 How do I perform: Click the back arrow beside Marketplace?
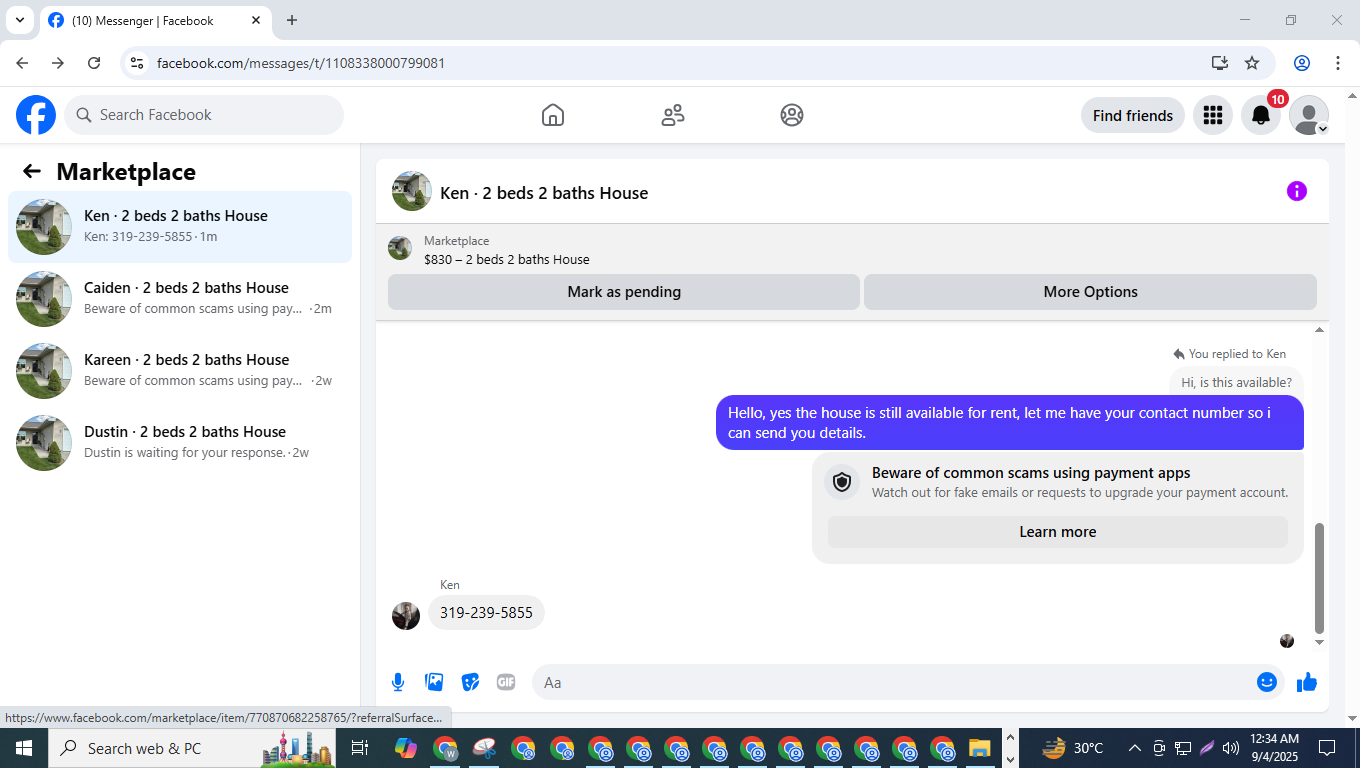[32, 172]
